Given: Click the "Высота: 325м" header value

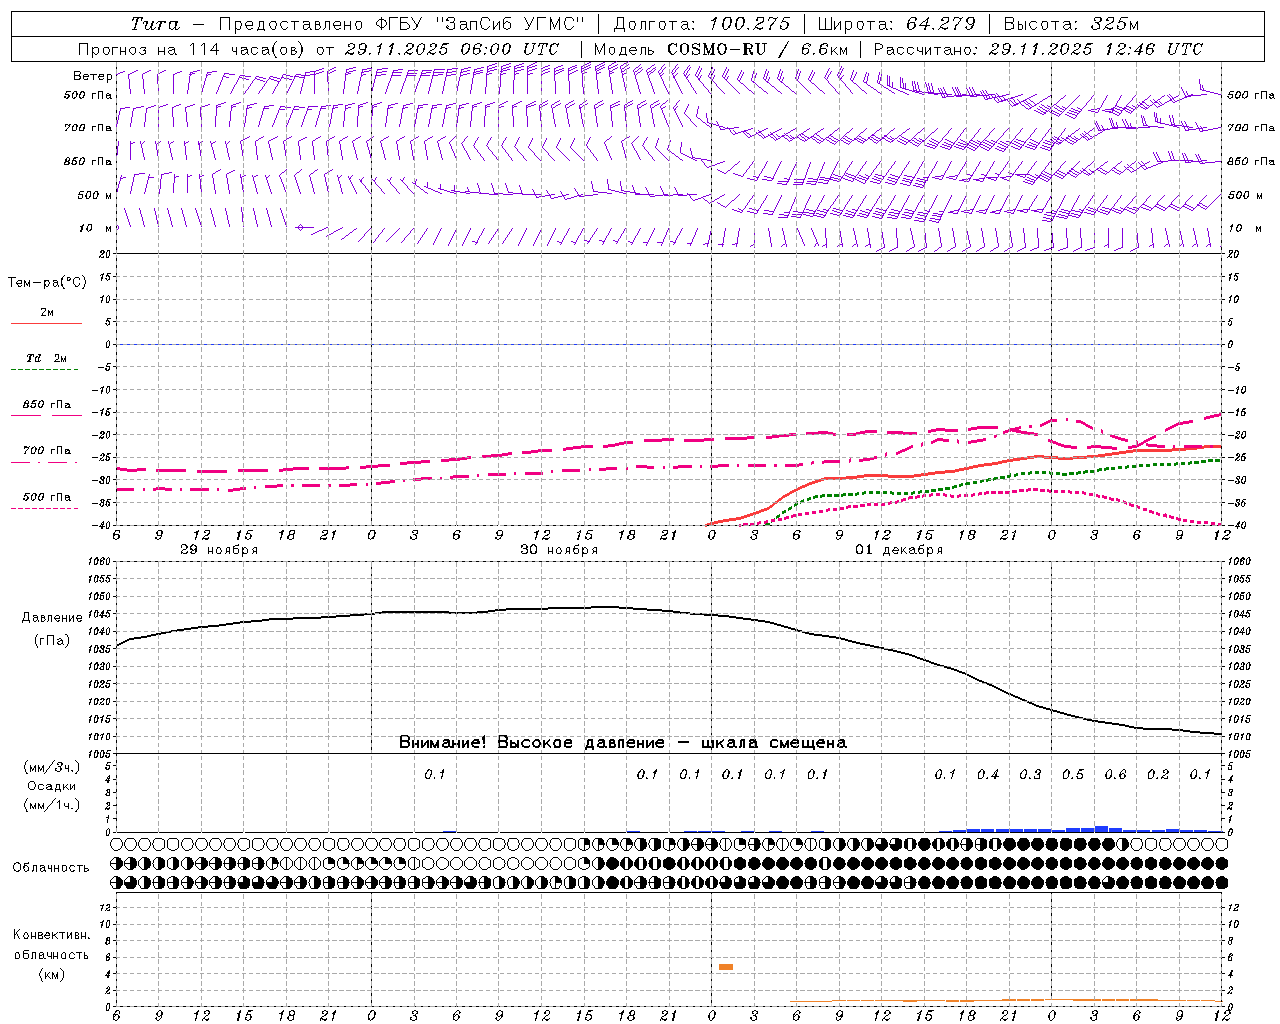Looking at the screenshot, I should click(x=1071, y=24).
